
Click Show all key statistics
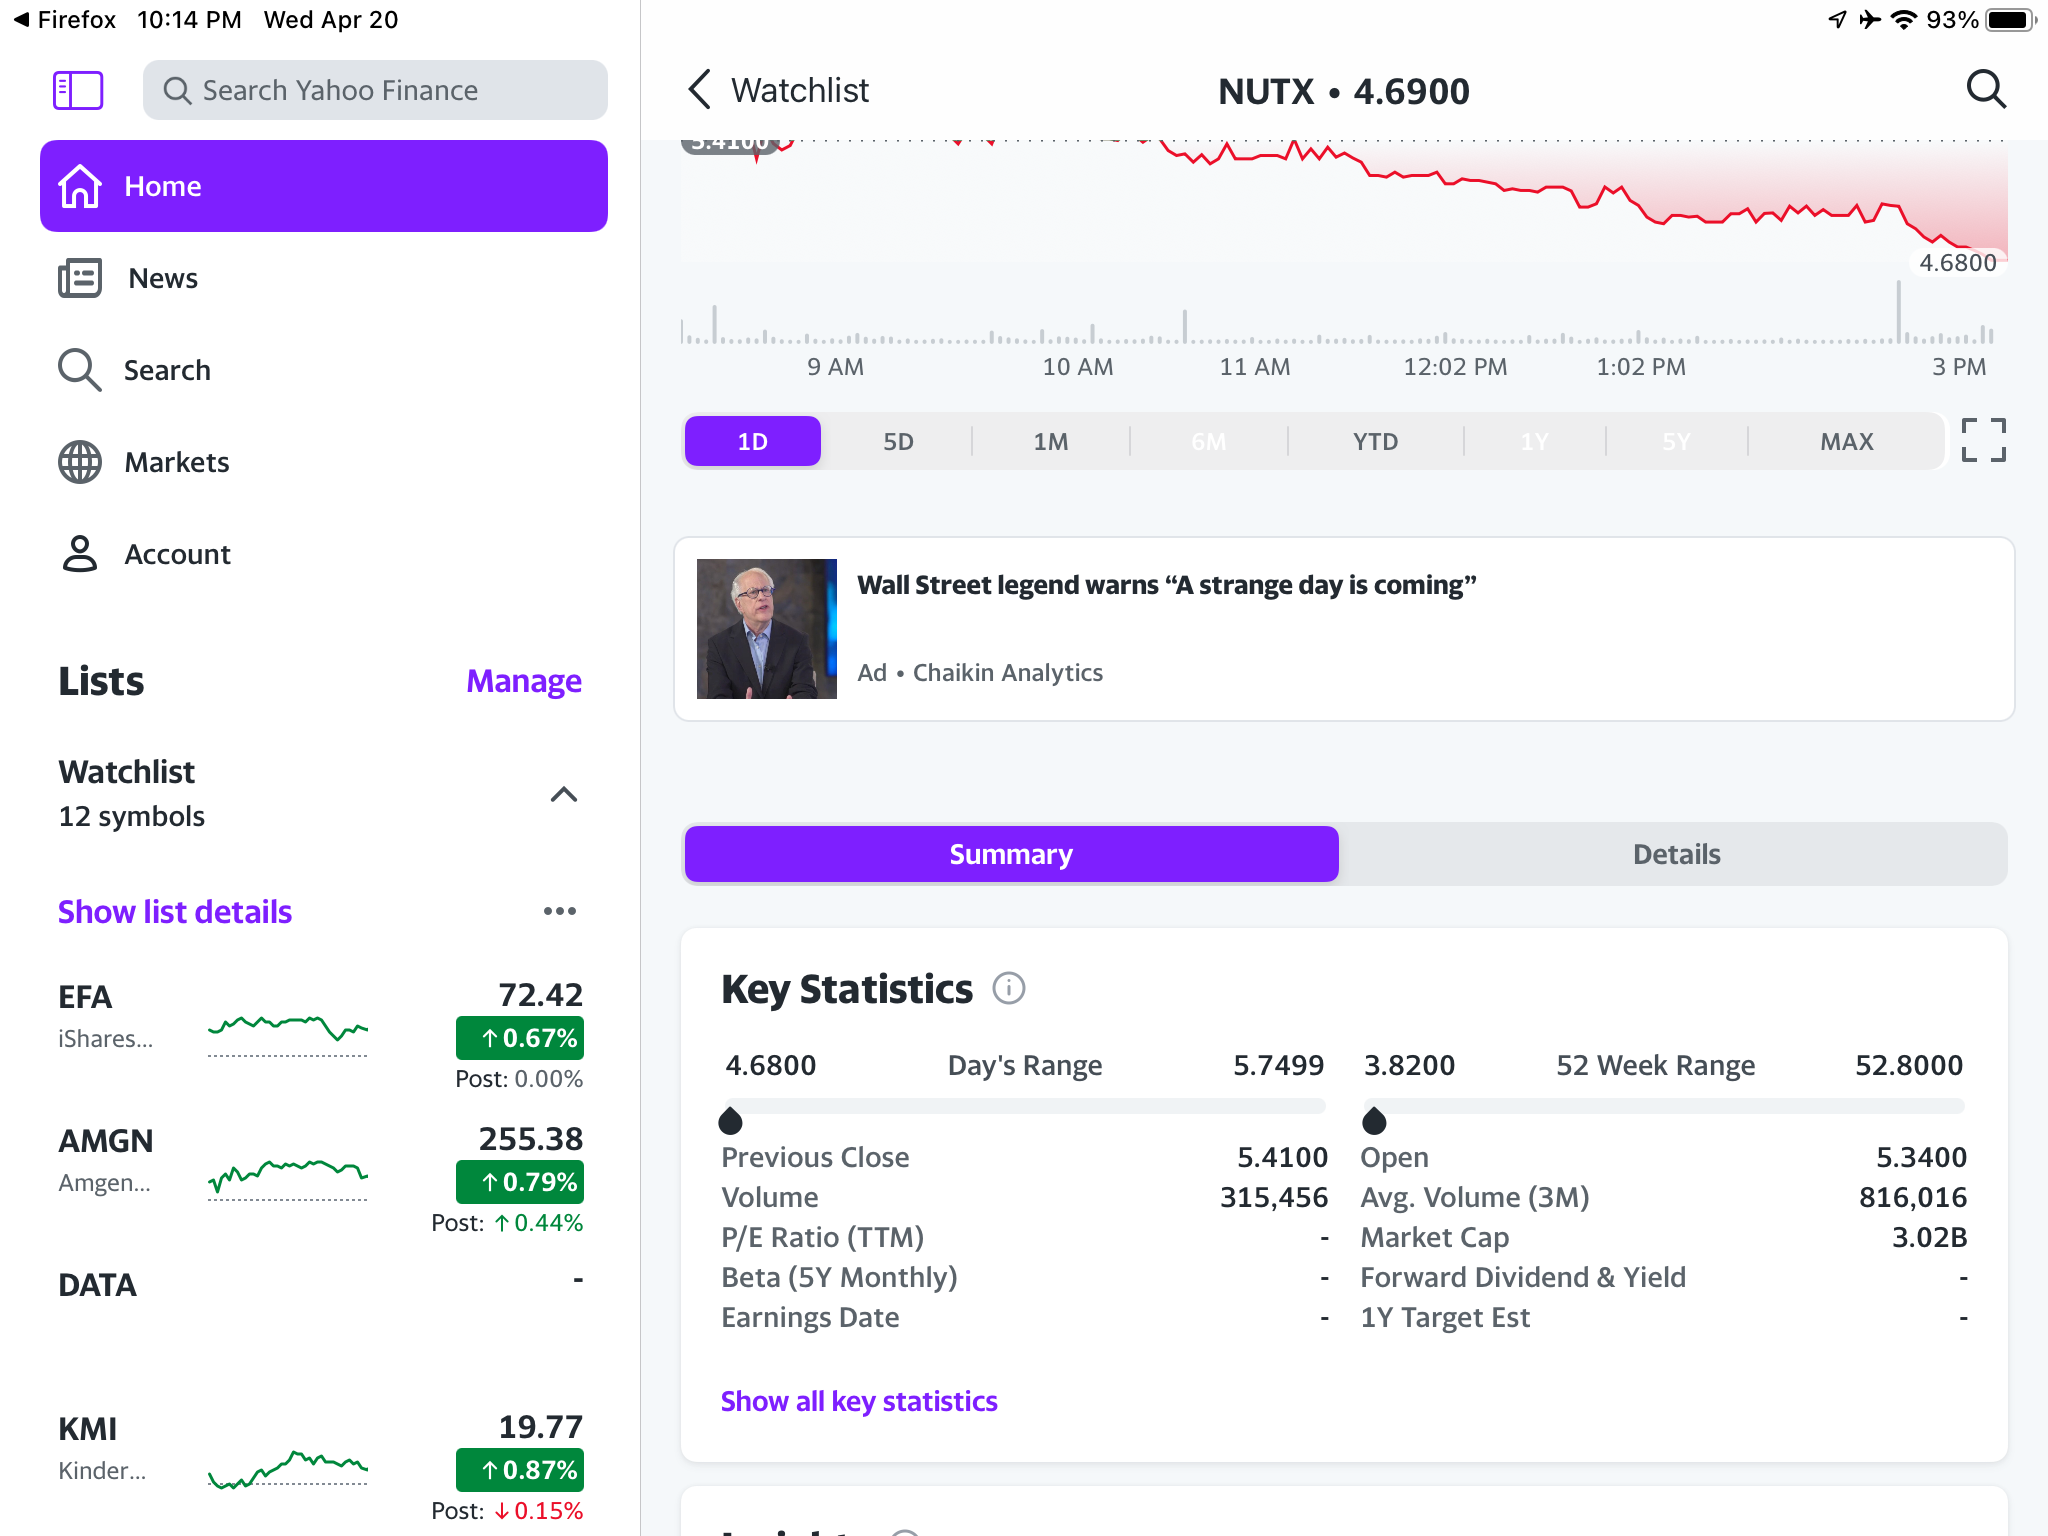(859, 1401)
